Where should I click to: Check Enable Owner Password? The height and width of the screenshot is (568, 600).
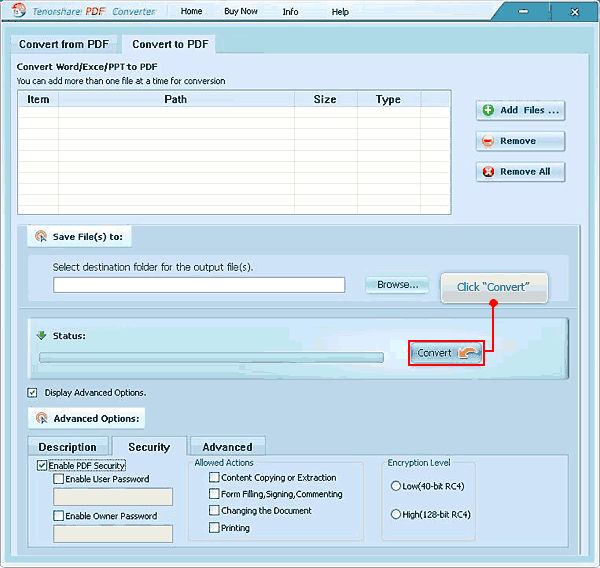(59, 516)
